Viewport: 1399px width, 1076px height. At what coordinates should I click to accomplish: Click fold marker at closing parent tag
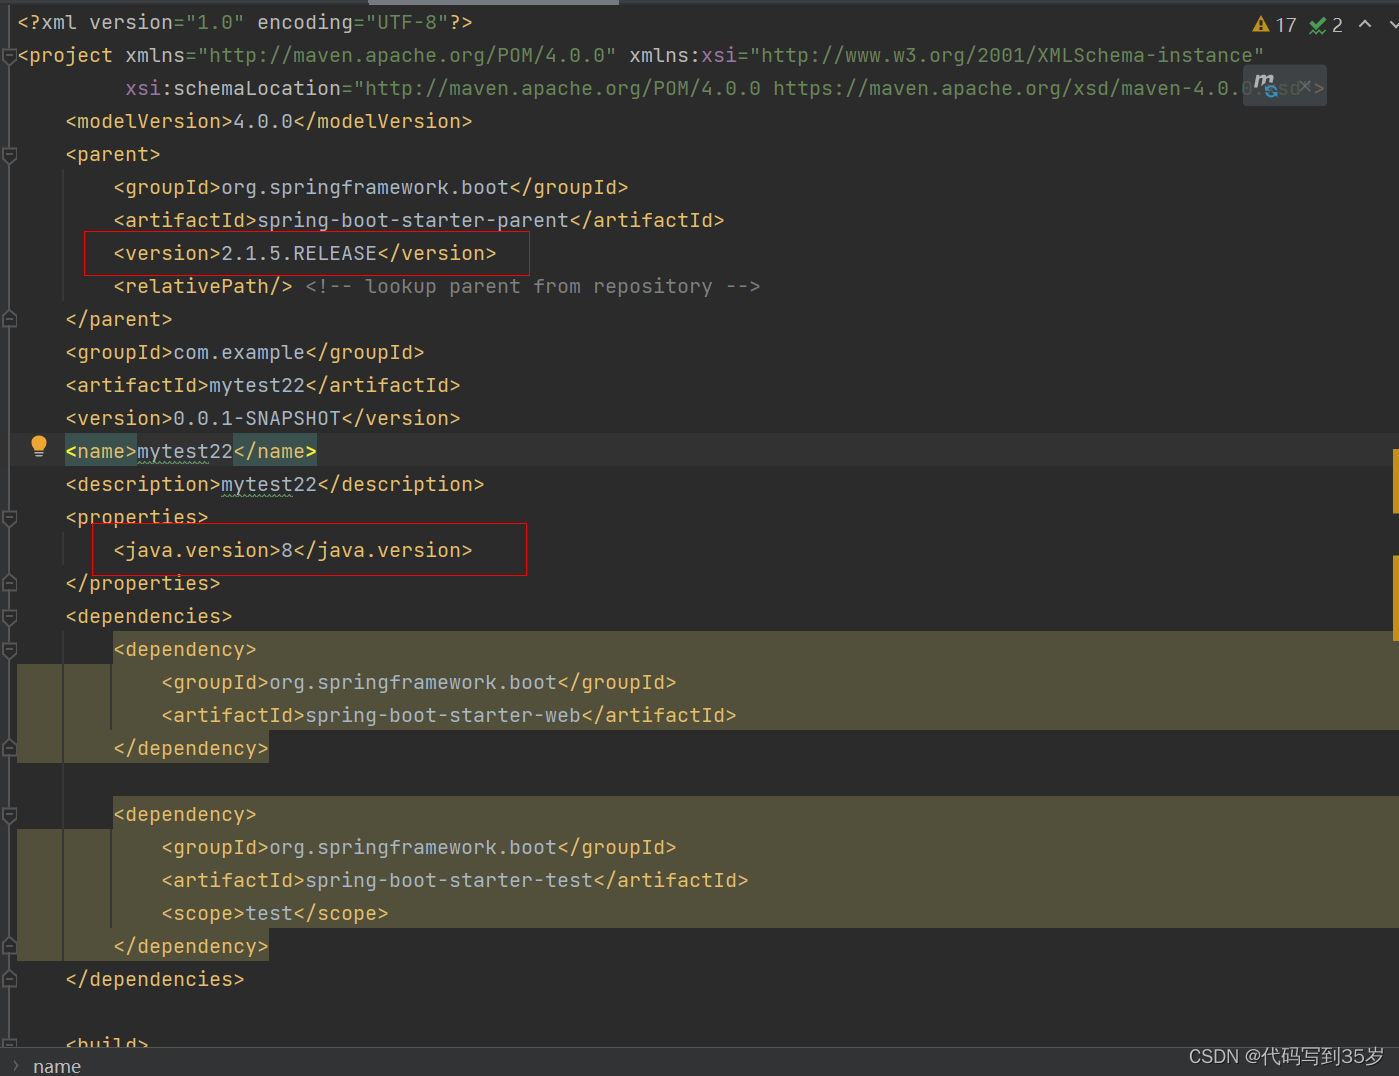[9, 320]
